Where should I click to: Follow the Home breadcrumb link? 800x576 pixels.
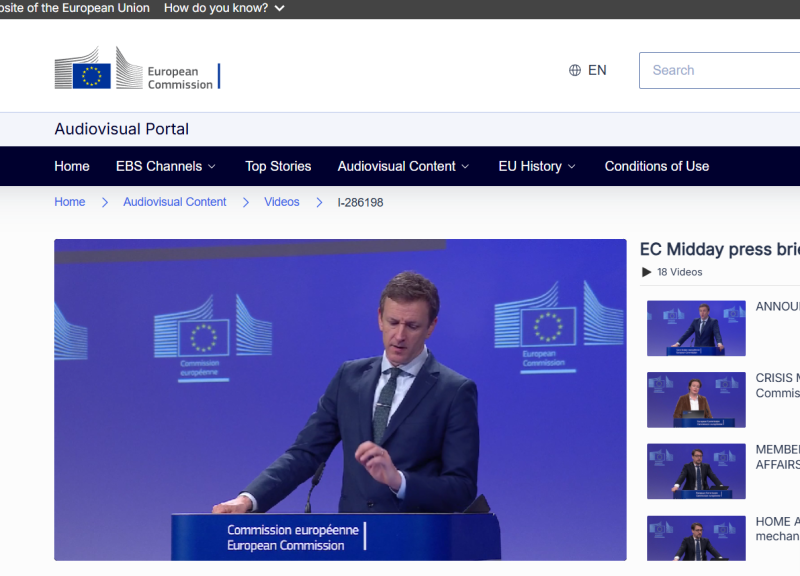70,202
